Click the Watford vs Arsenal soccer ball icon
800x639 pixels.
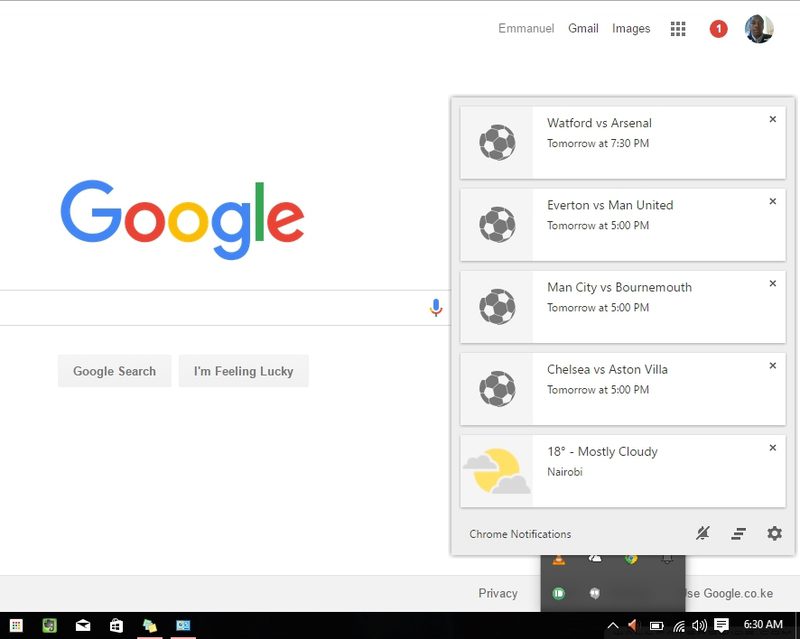(497, 143)
